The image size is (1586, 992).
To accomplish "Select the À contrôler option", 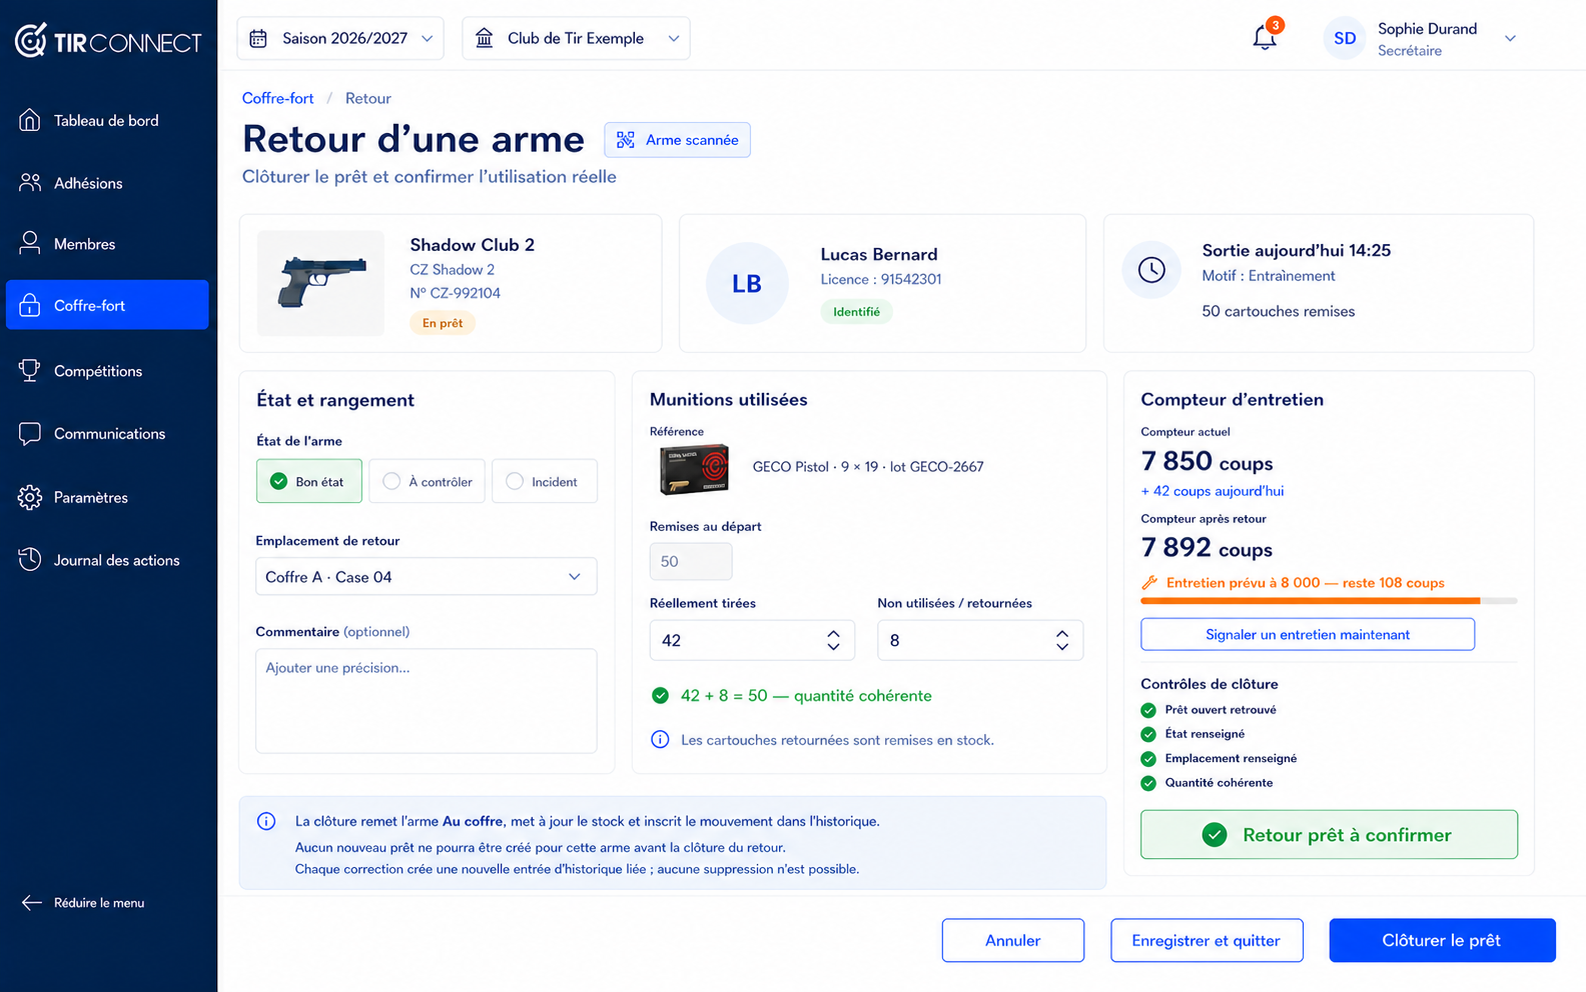I will click(x=427, y=481).
